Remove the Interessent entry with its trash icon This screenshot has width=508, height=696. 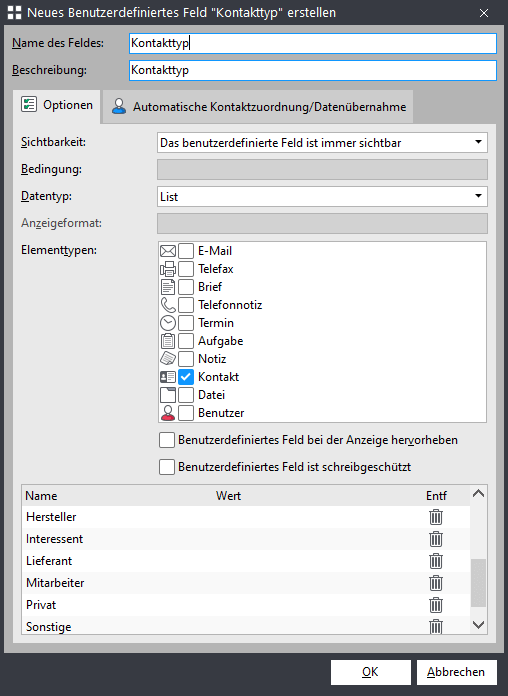tap(436, 539)
